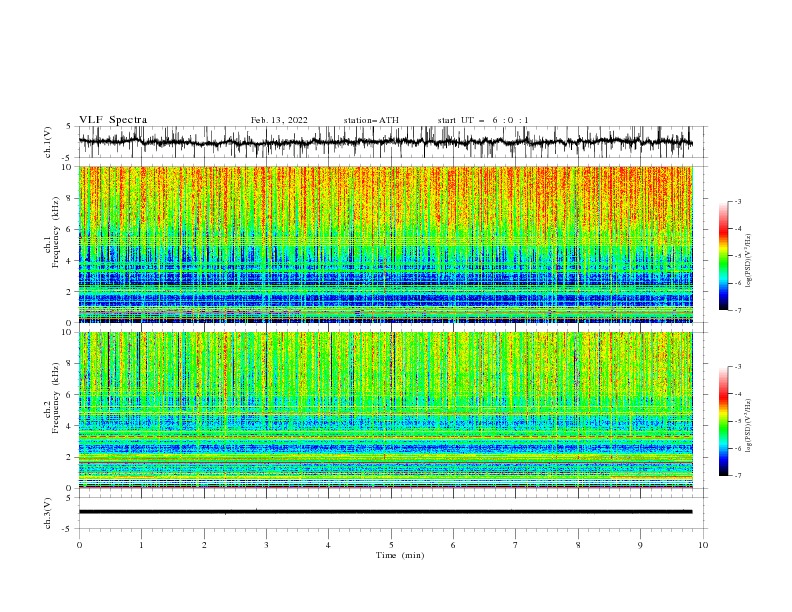Click the "-7" label on ch.2 color scale

point(738,476)
